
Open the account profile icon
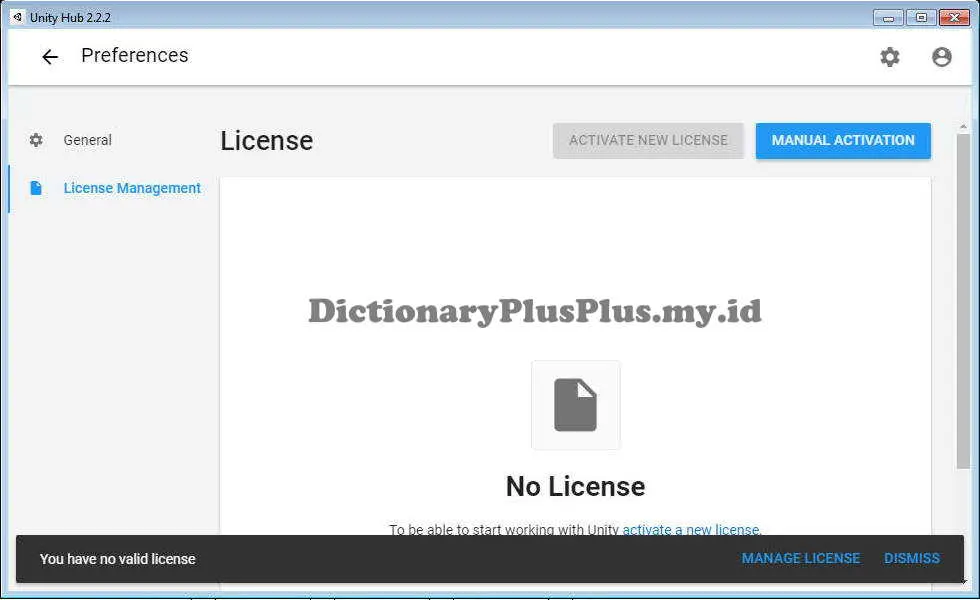[941, 57]
